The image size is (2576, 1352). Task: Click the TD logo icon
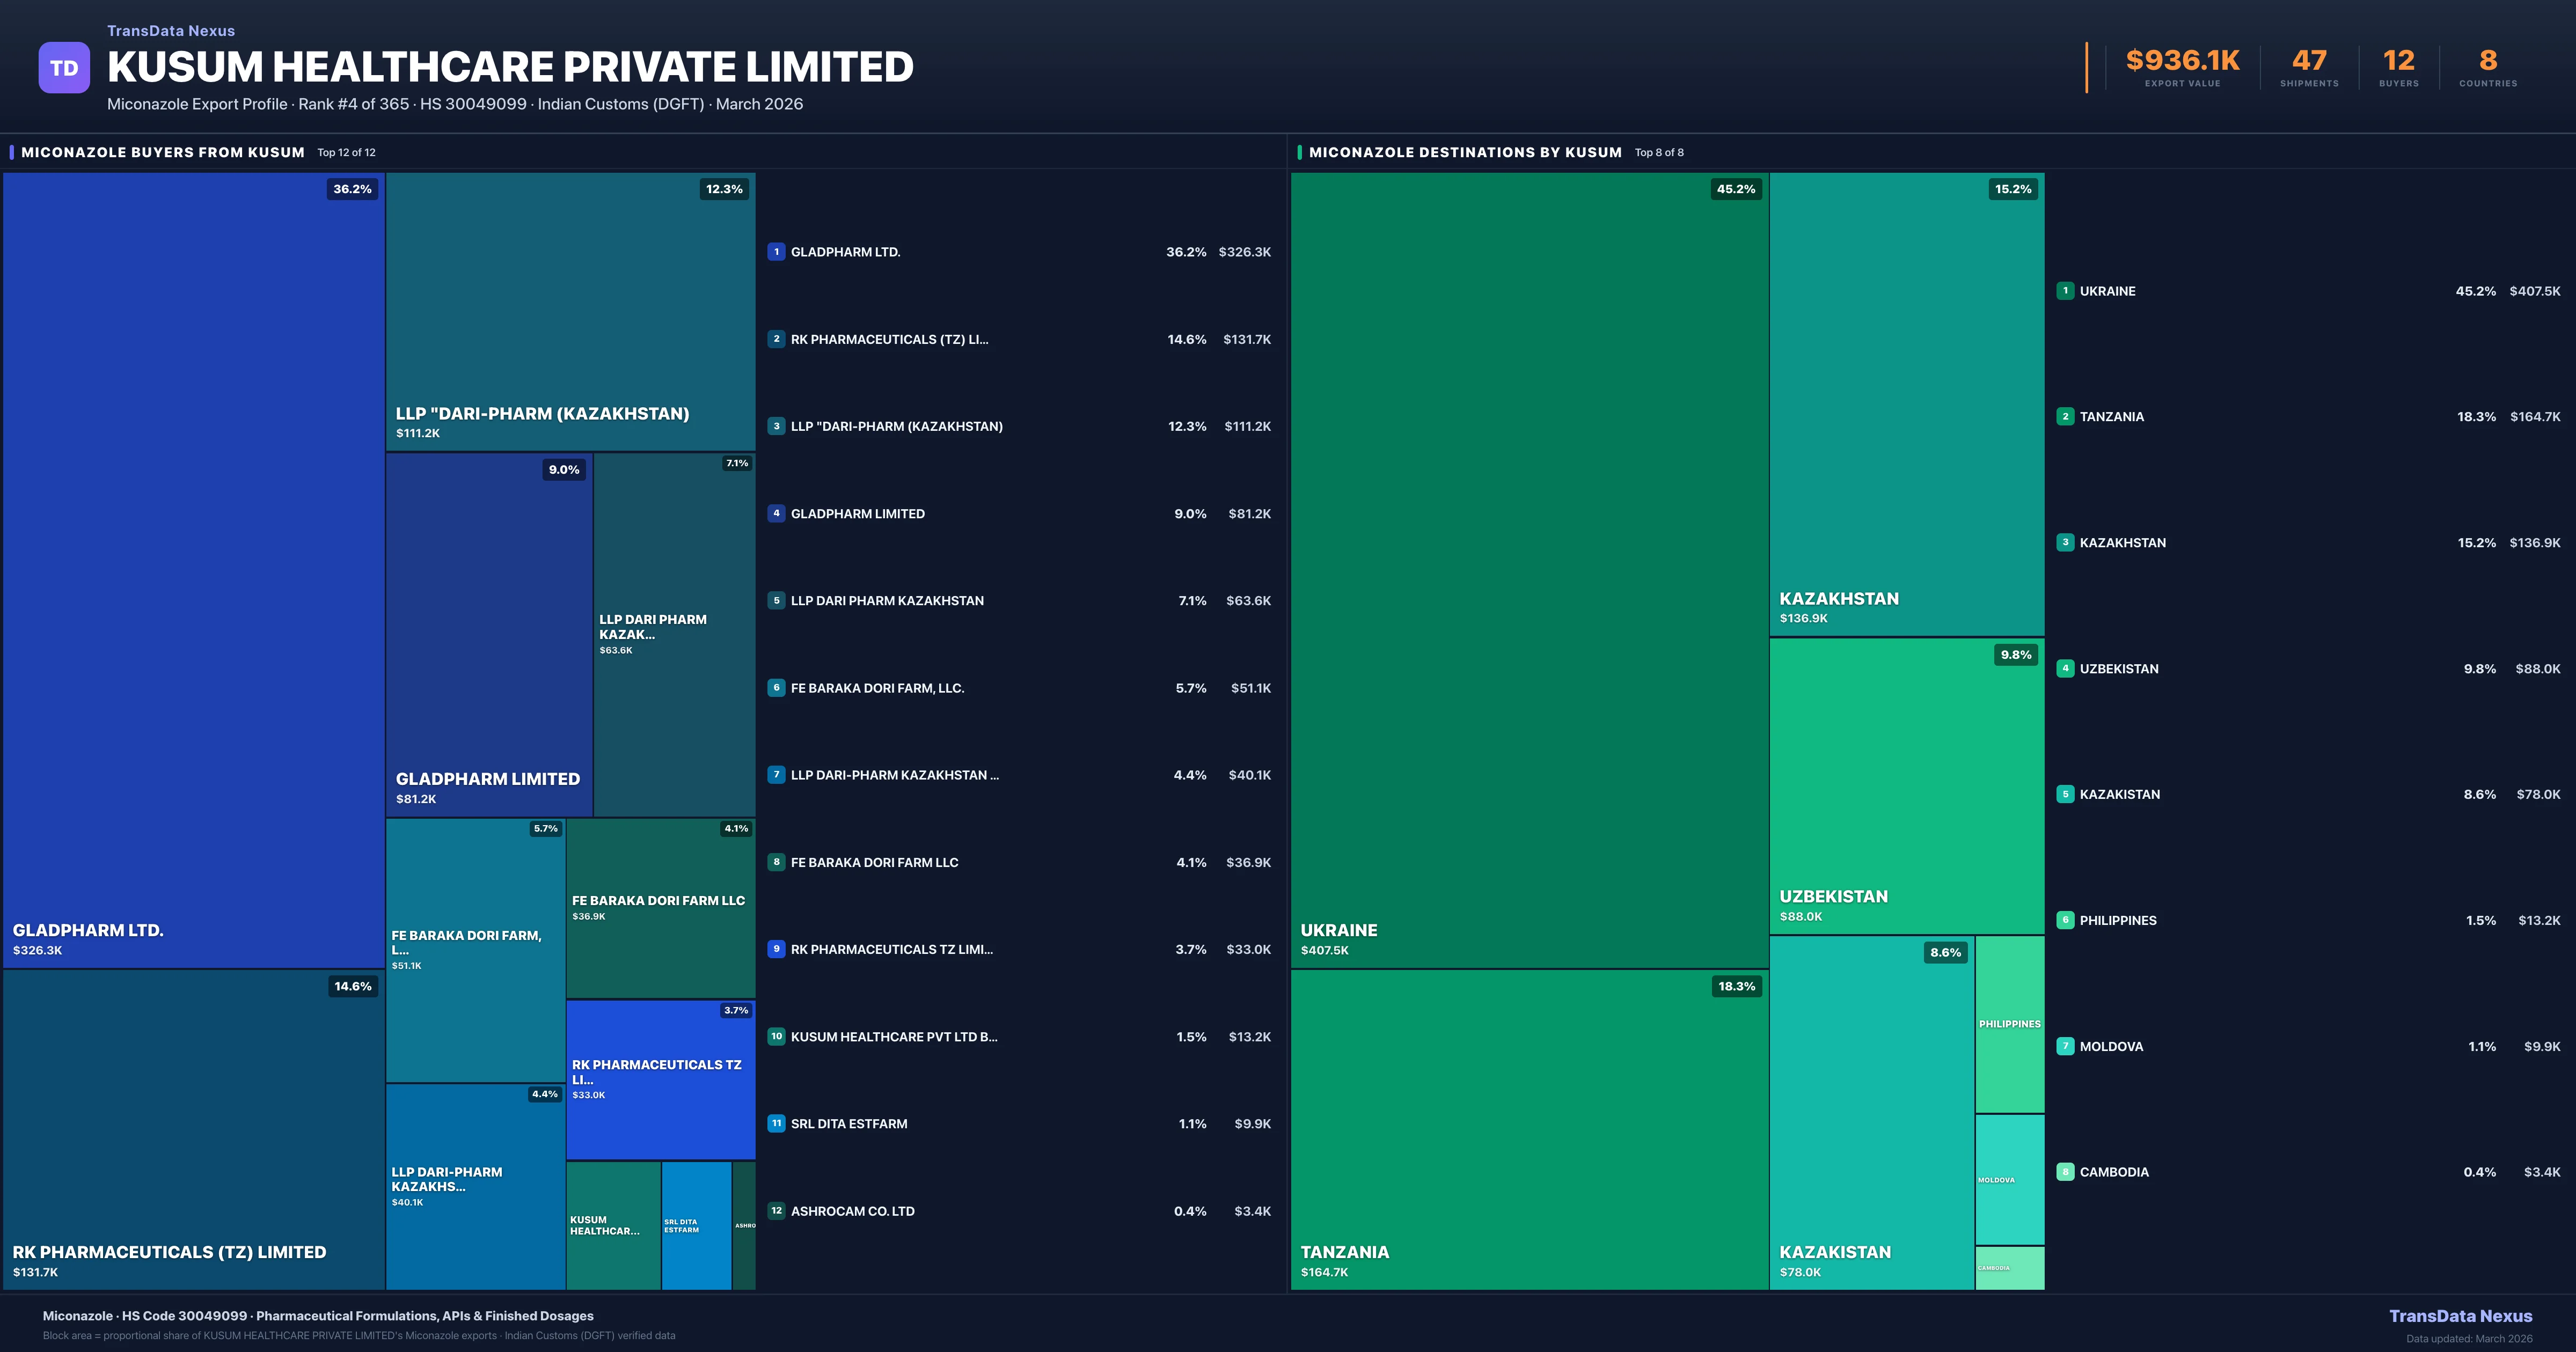64,68
